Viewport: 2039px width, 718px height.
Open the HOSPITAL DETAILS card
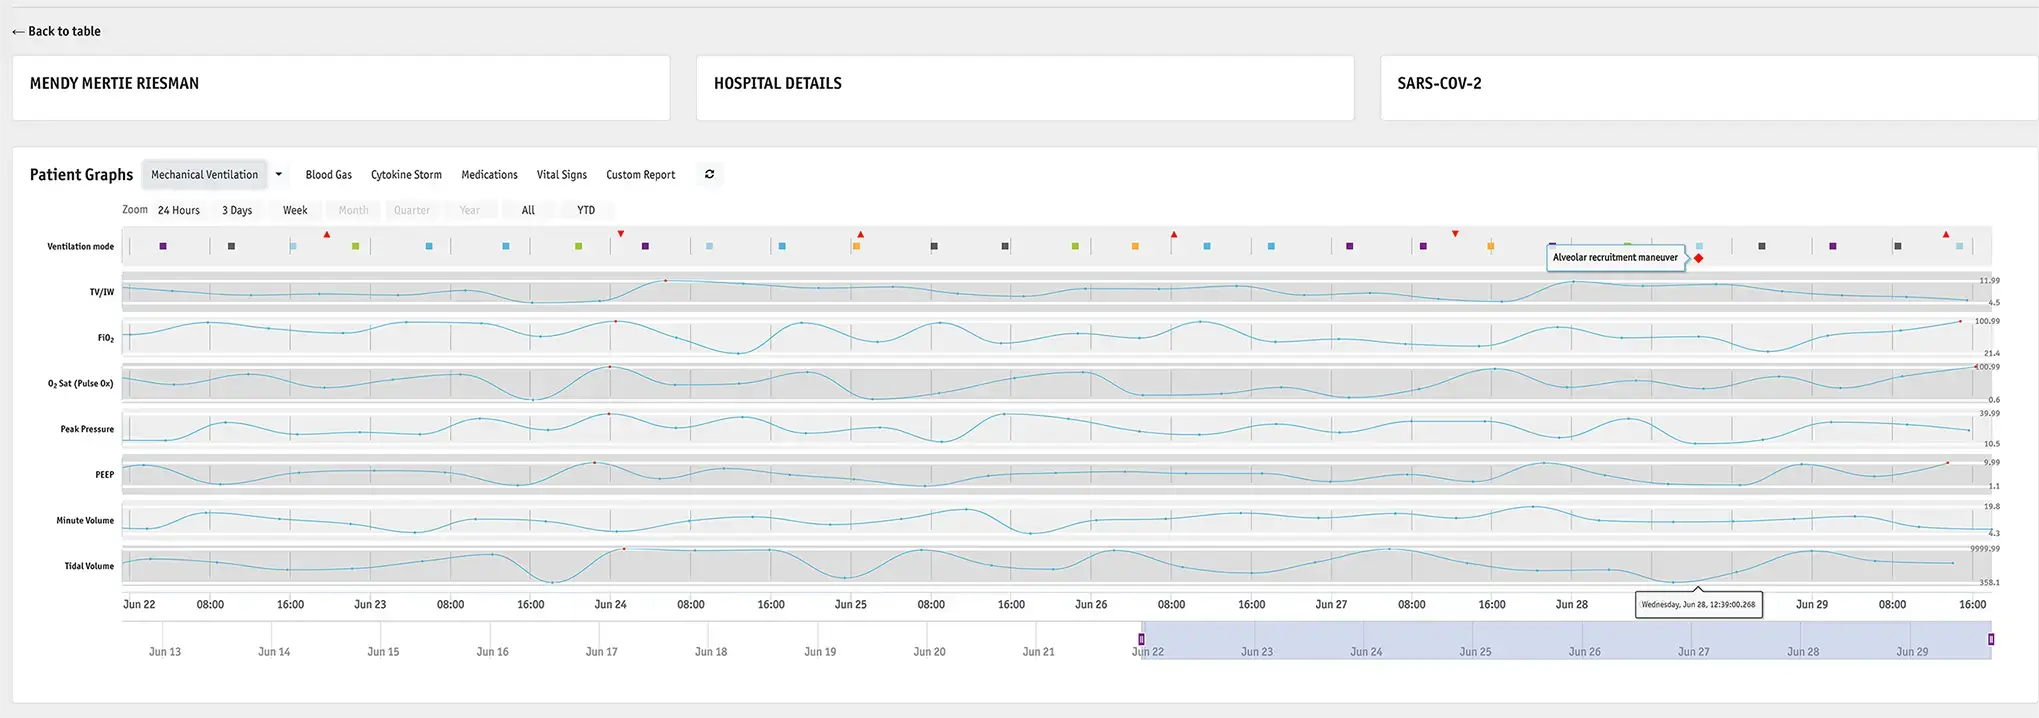(x=1025, y=88)
